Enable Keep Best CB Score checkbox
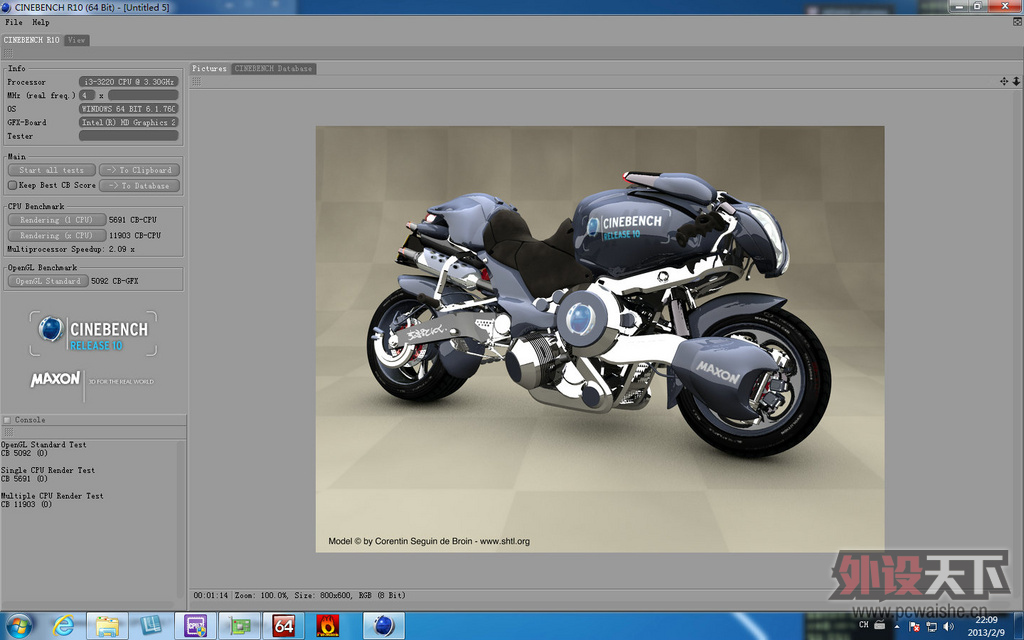Image resolution: width=1024 pixels, height=640 pixels. (12, 185)
